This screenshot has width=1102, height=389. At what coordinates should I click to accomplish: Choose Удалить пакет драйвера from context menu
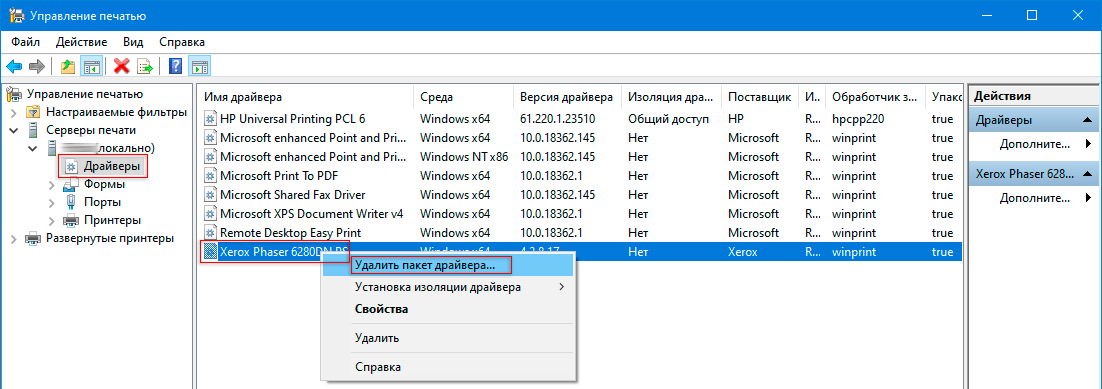424,266
